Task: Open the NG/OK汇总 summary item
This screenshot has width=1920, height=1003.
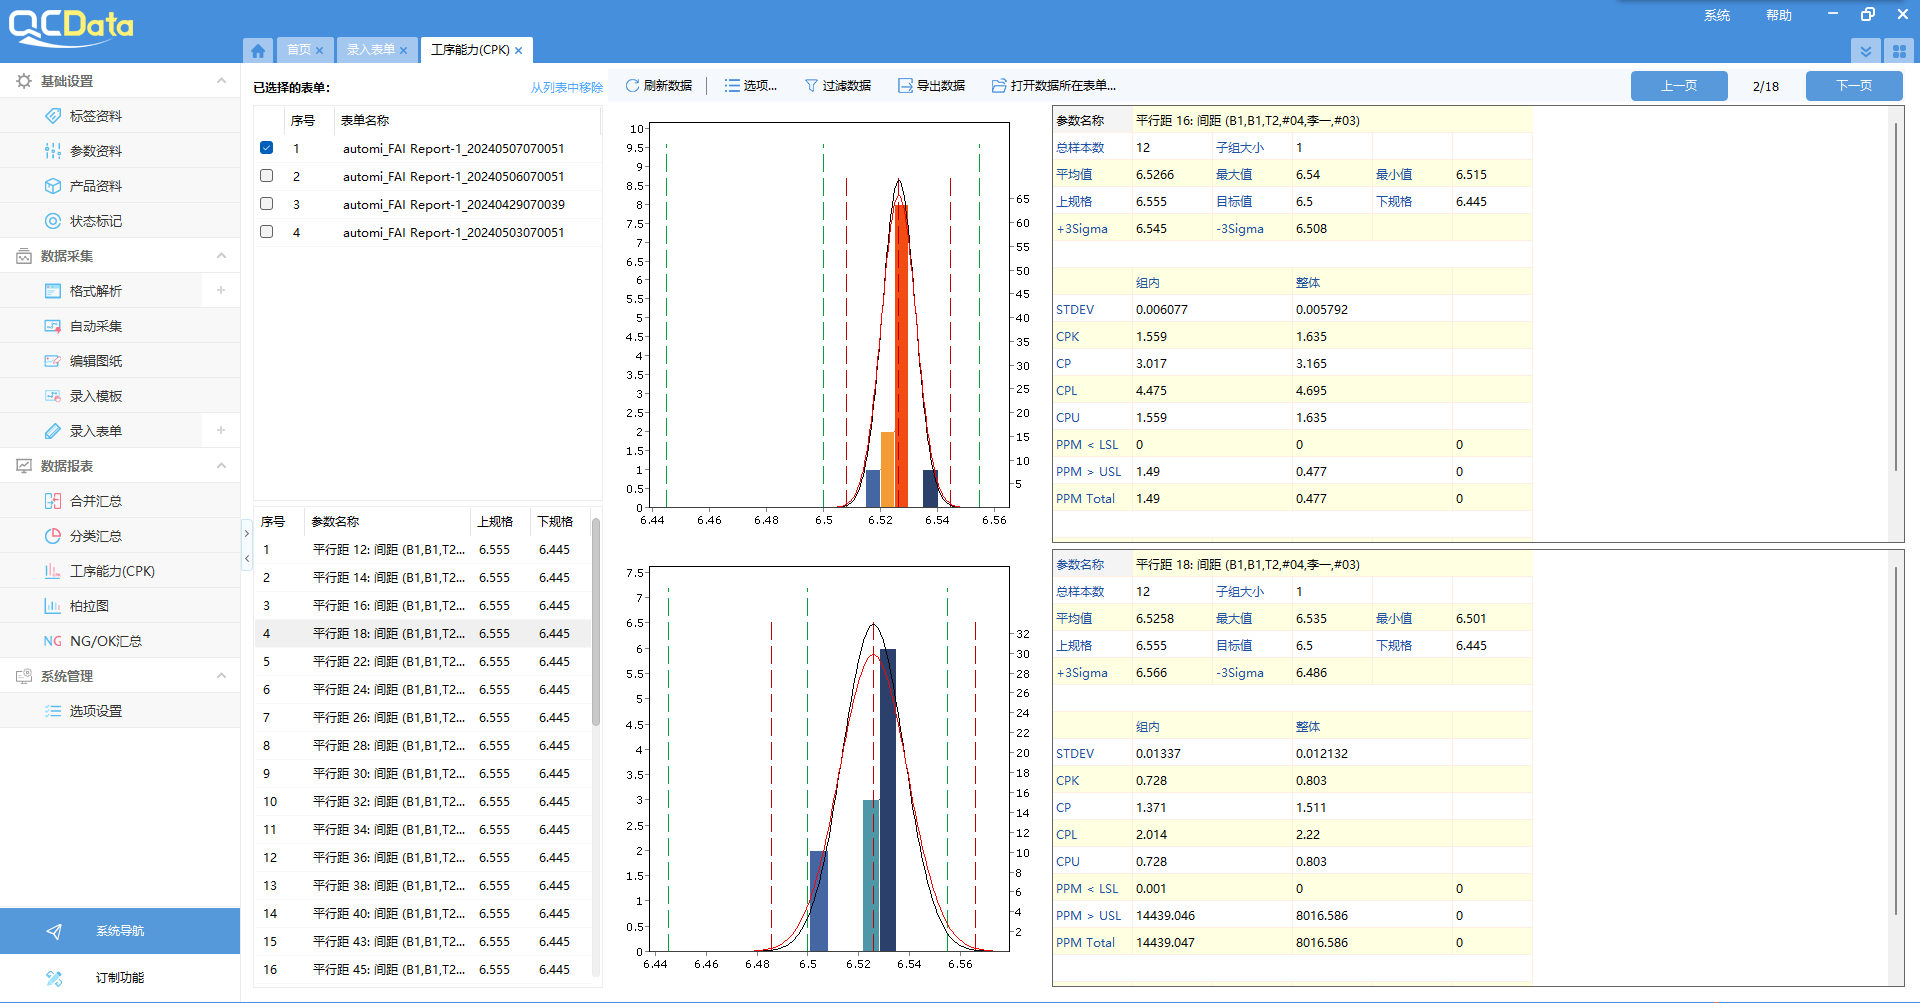Action: (105, 641)
